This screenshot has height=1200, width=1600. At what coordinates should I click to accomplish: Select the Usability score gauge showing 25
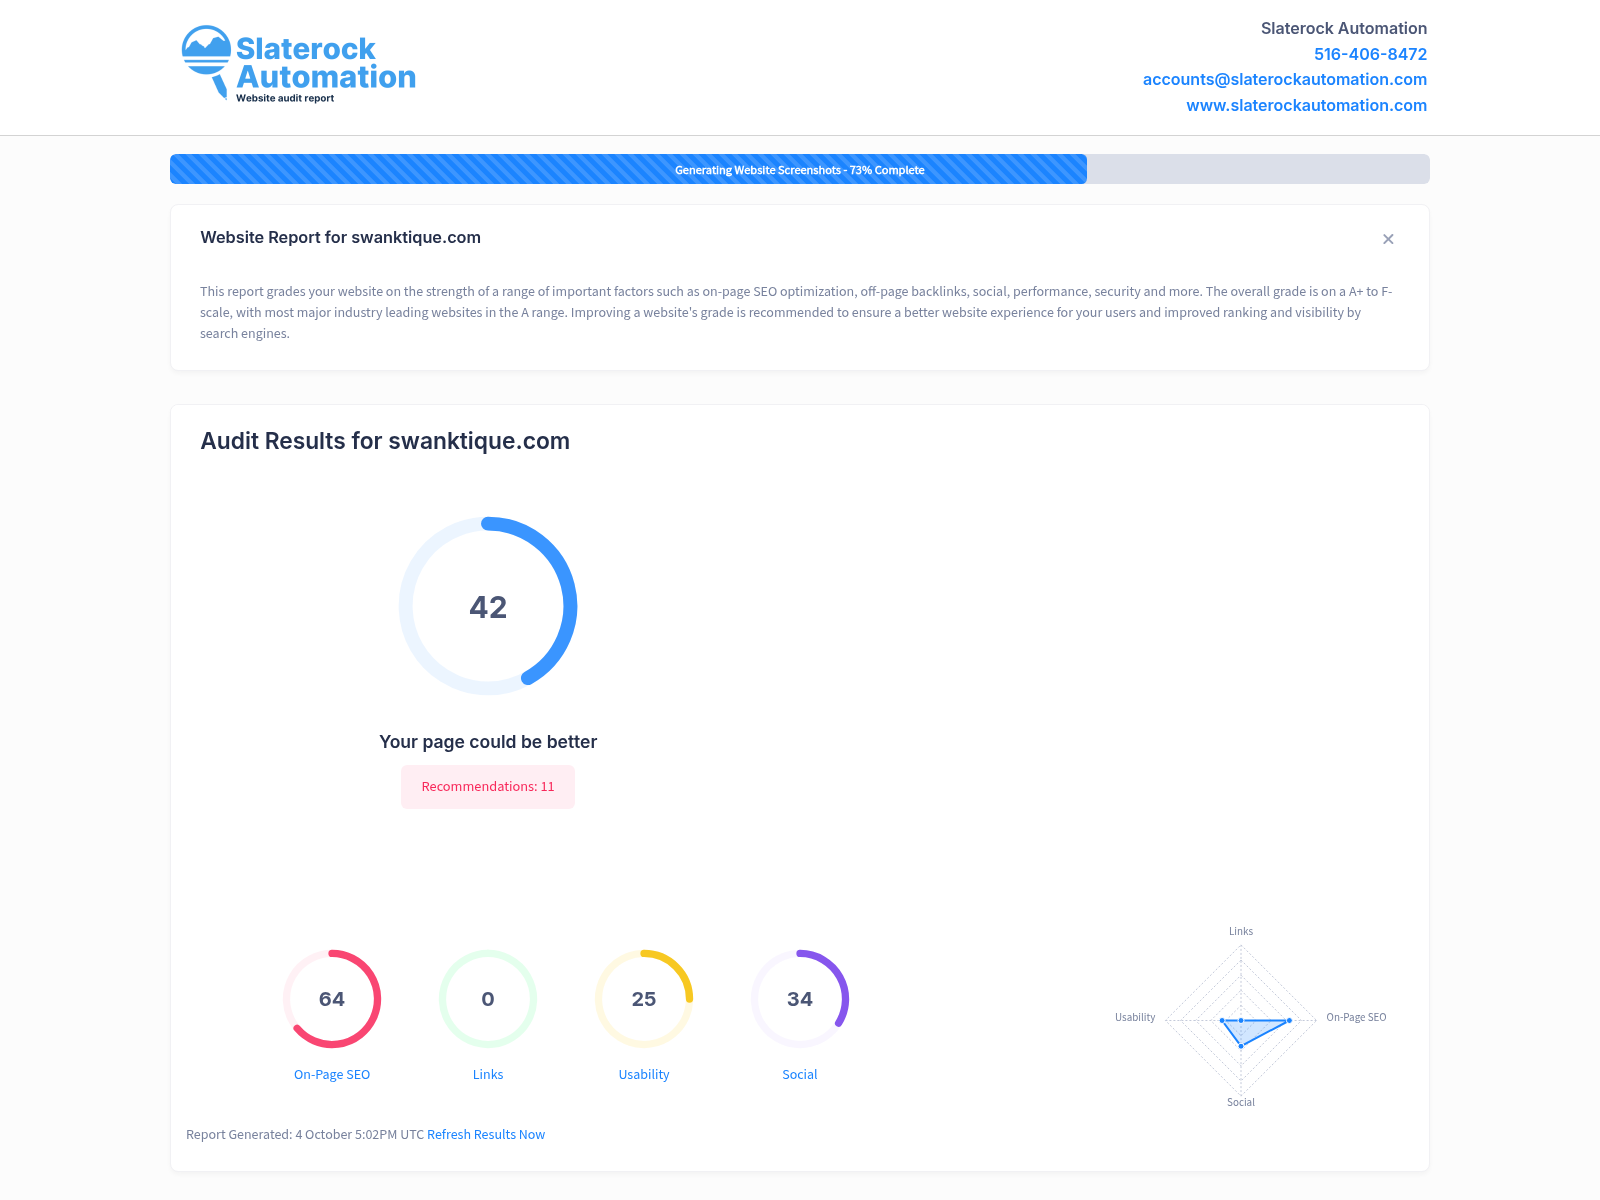(644, 999)
